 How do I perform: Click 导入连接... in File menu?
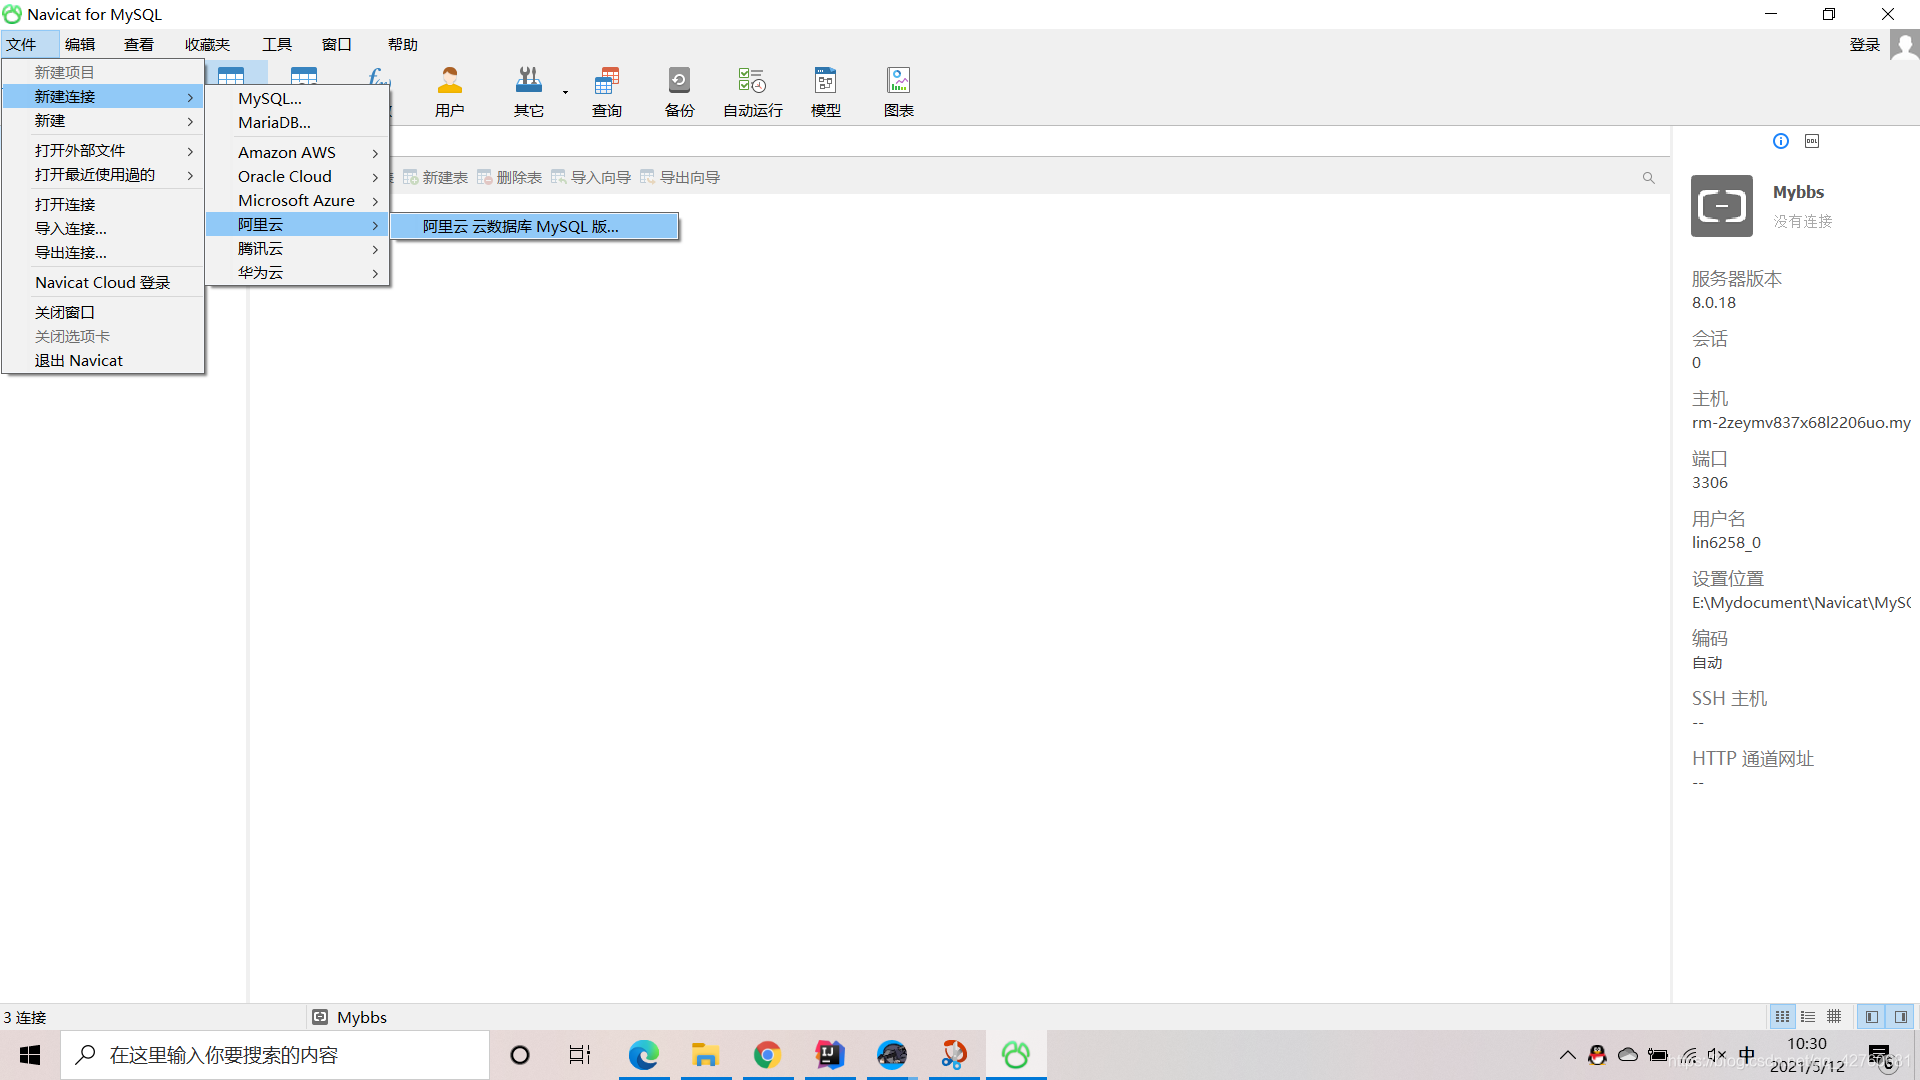(103, 229)
